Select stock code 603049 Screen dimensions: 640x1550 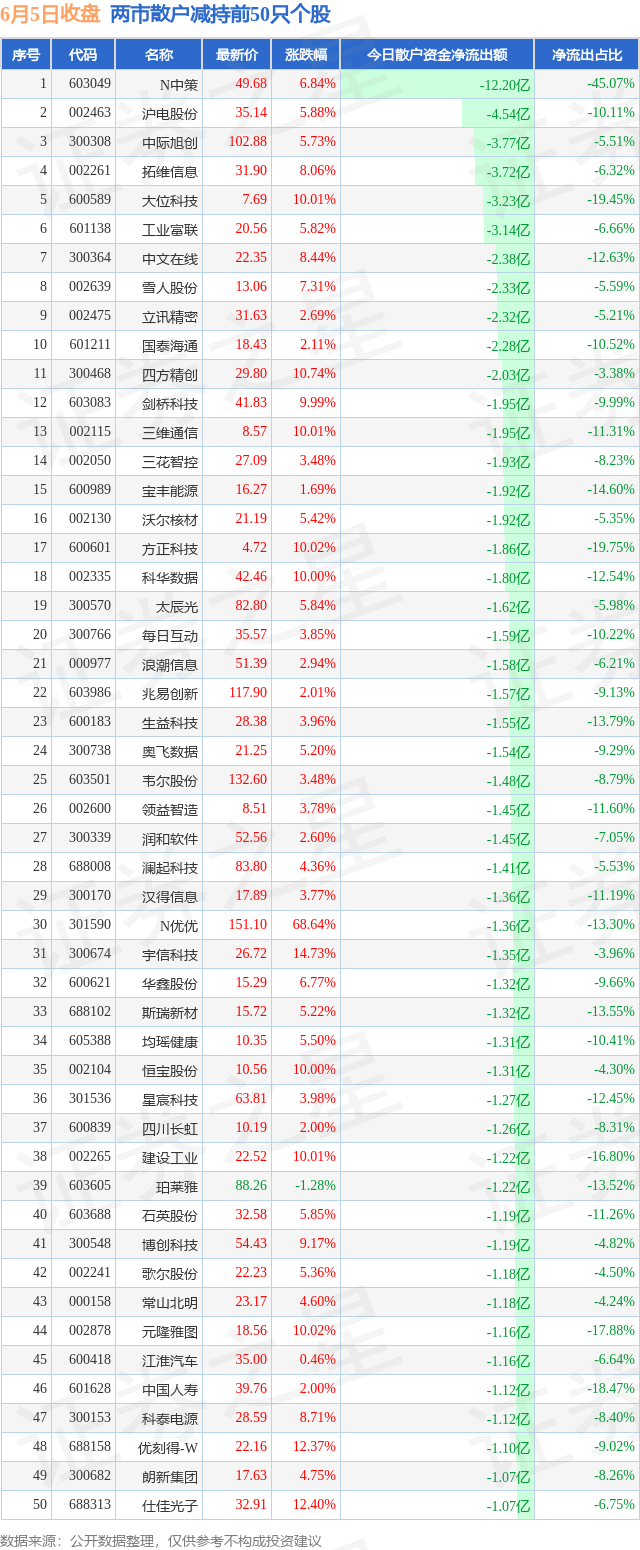(x=89, y=84)
